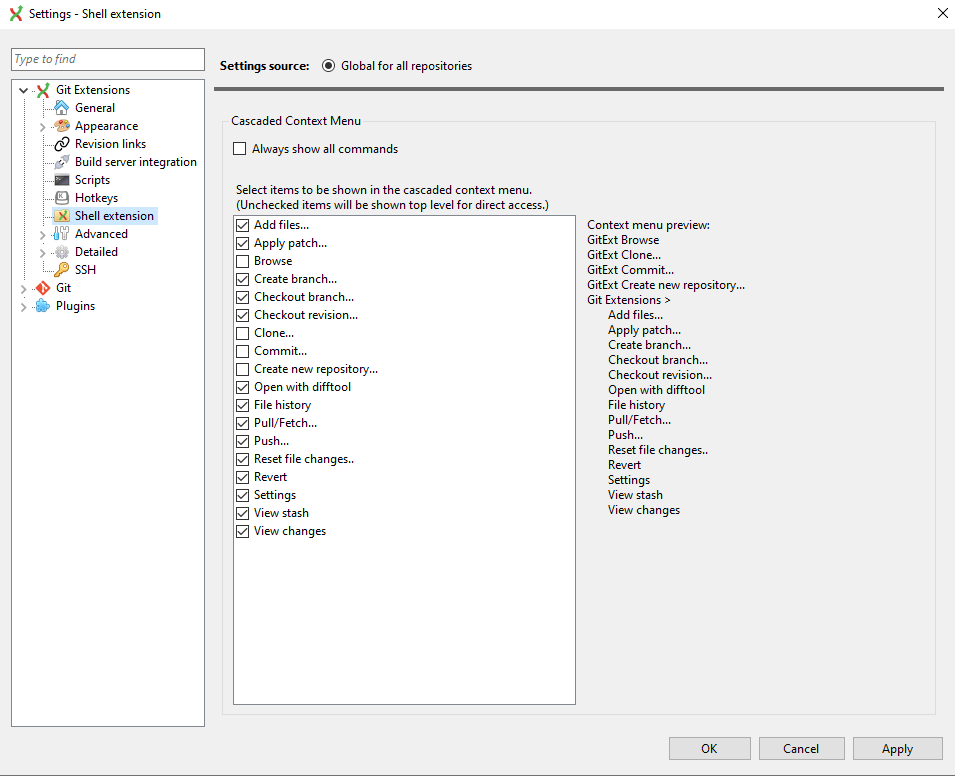
Task: Uncheck the Pull/Fetch... checkbox
Action: [x=242, y=423]
